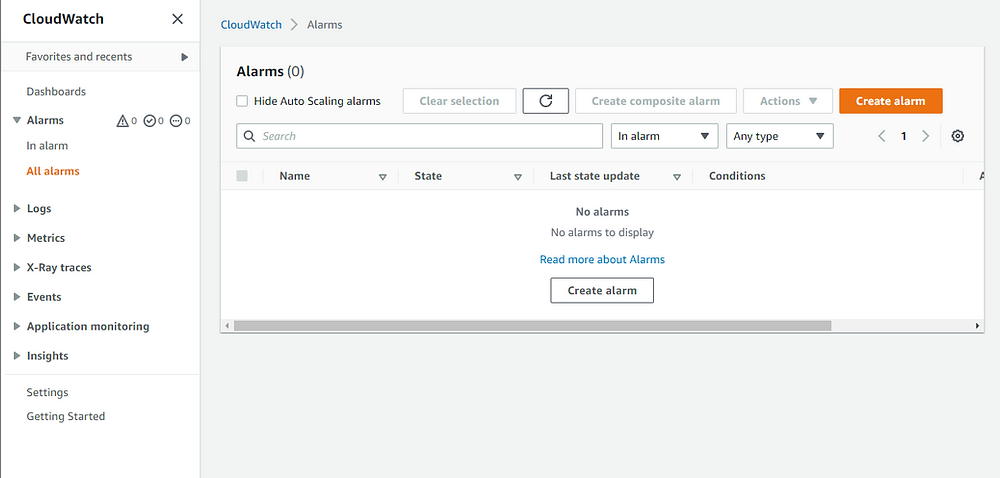The height and width of the screenshot is (478, 1000).
Task: Expand the Logs sidebar section
Action: click(17, 208)
